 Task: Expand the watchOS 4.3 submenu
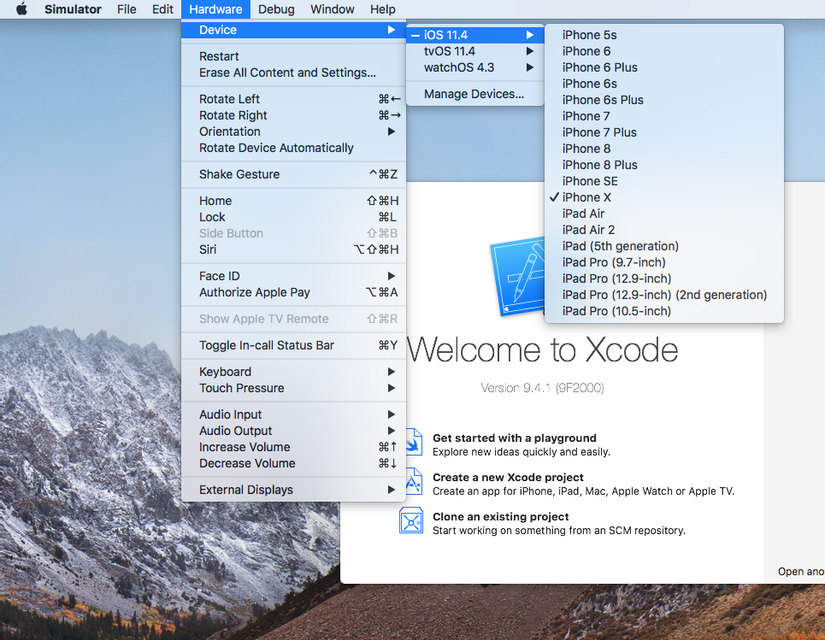pos(475,68)
